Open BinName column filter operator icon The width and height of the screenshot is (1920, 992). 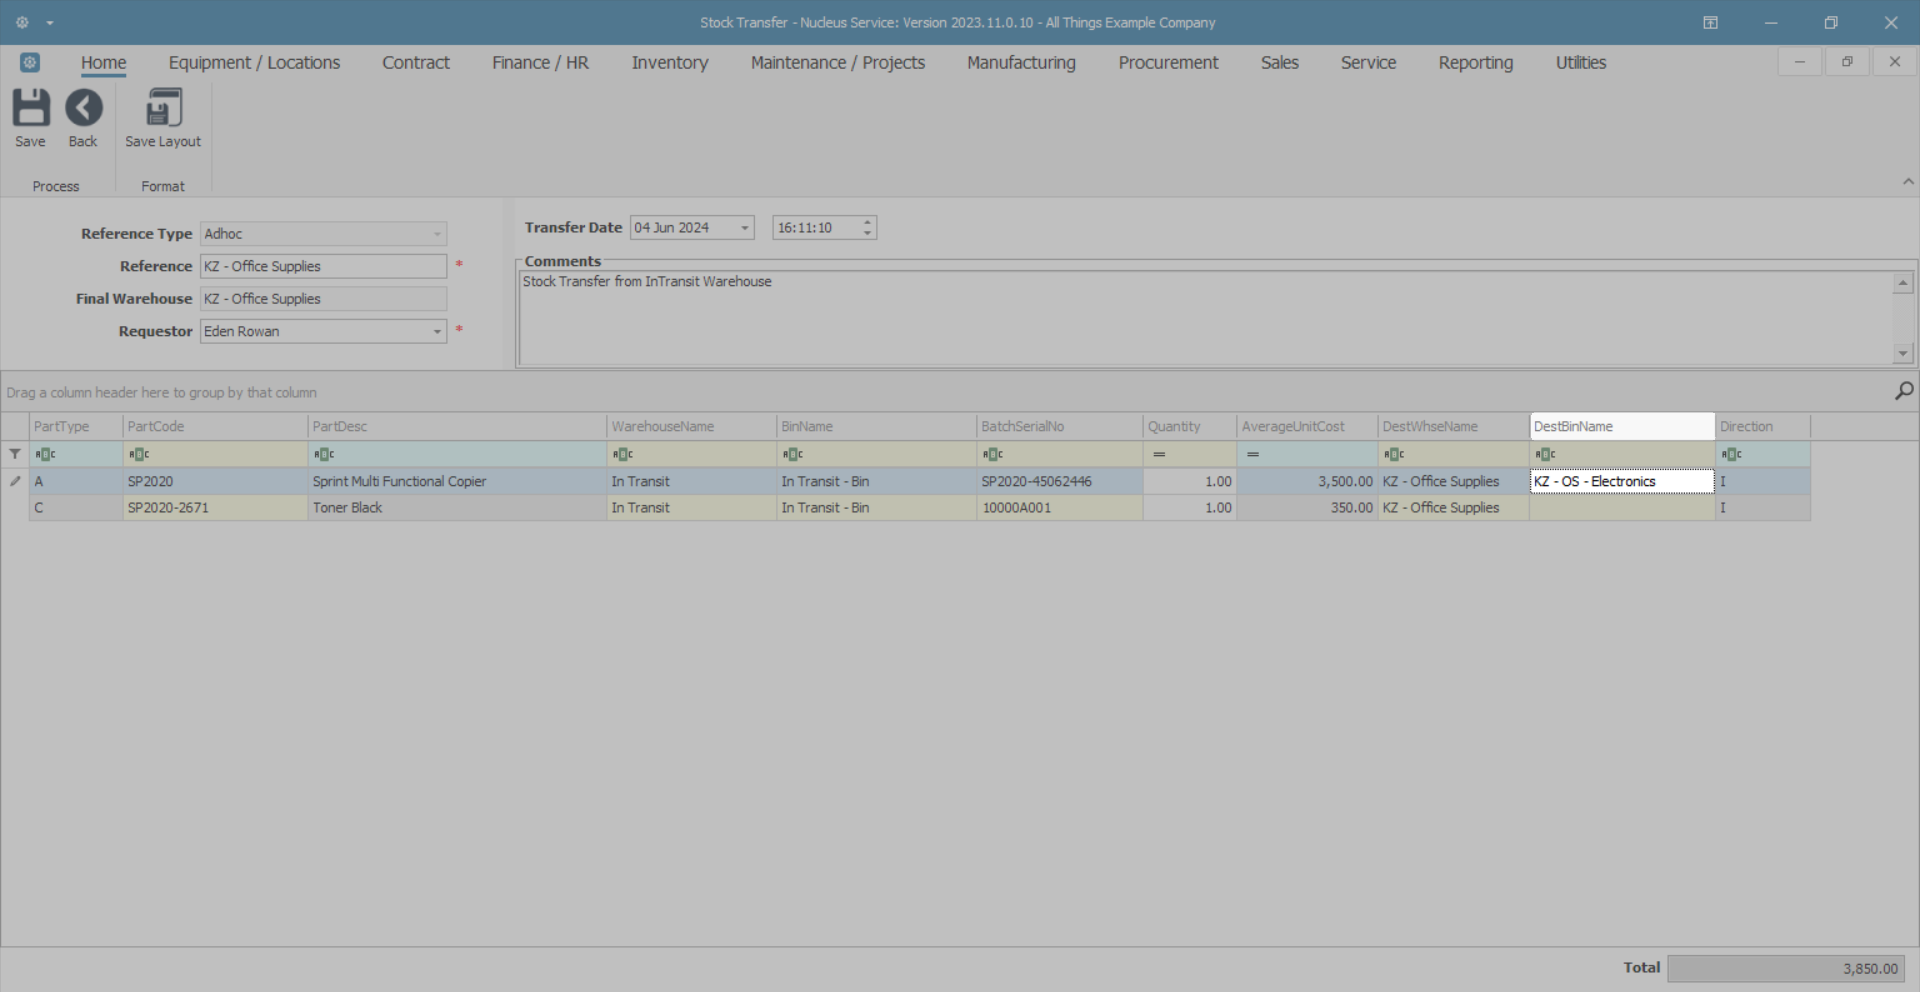click(793, 454)
